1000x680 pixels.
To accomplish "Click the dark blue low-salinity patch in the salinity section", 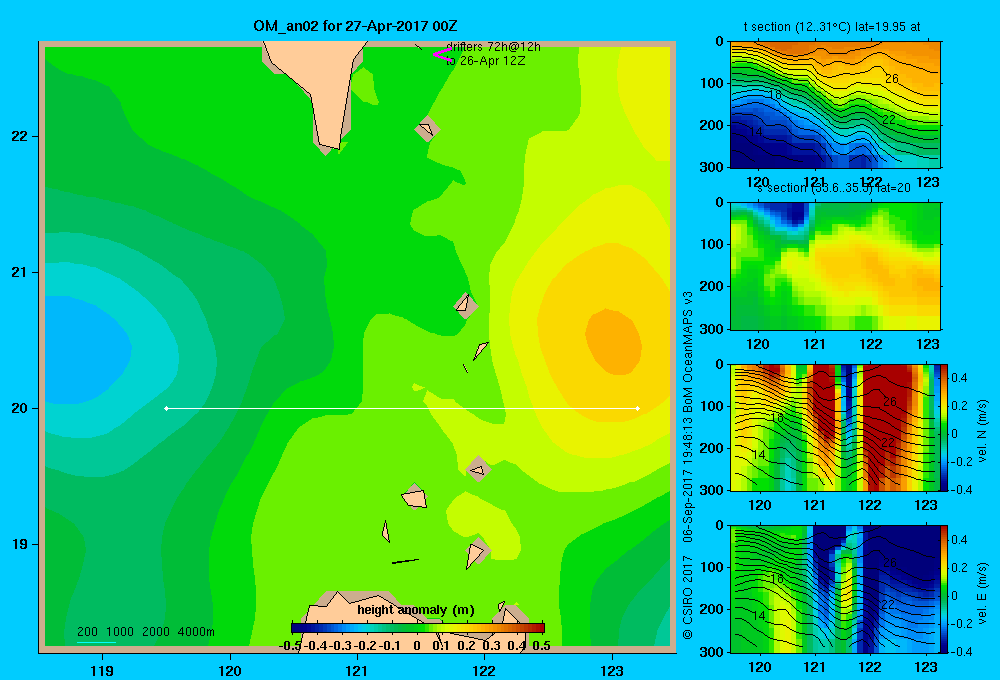I will [x=789, y=214].
